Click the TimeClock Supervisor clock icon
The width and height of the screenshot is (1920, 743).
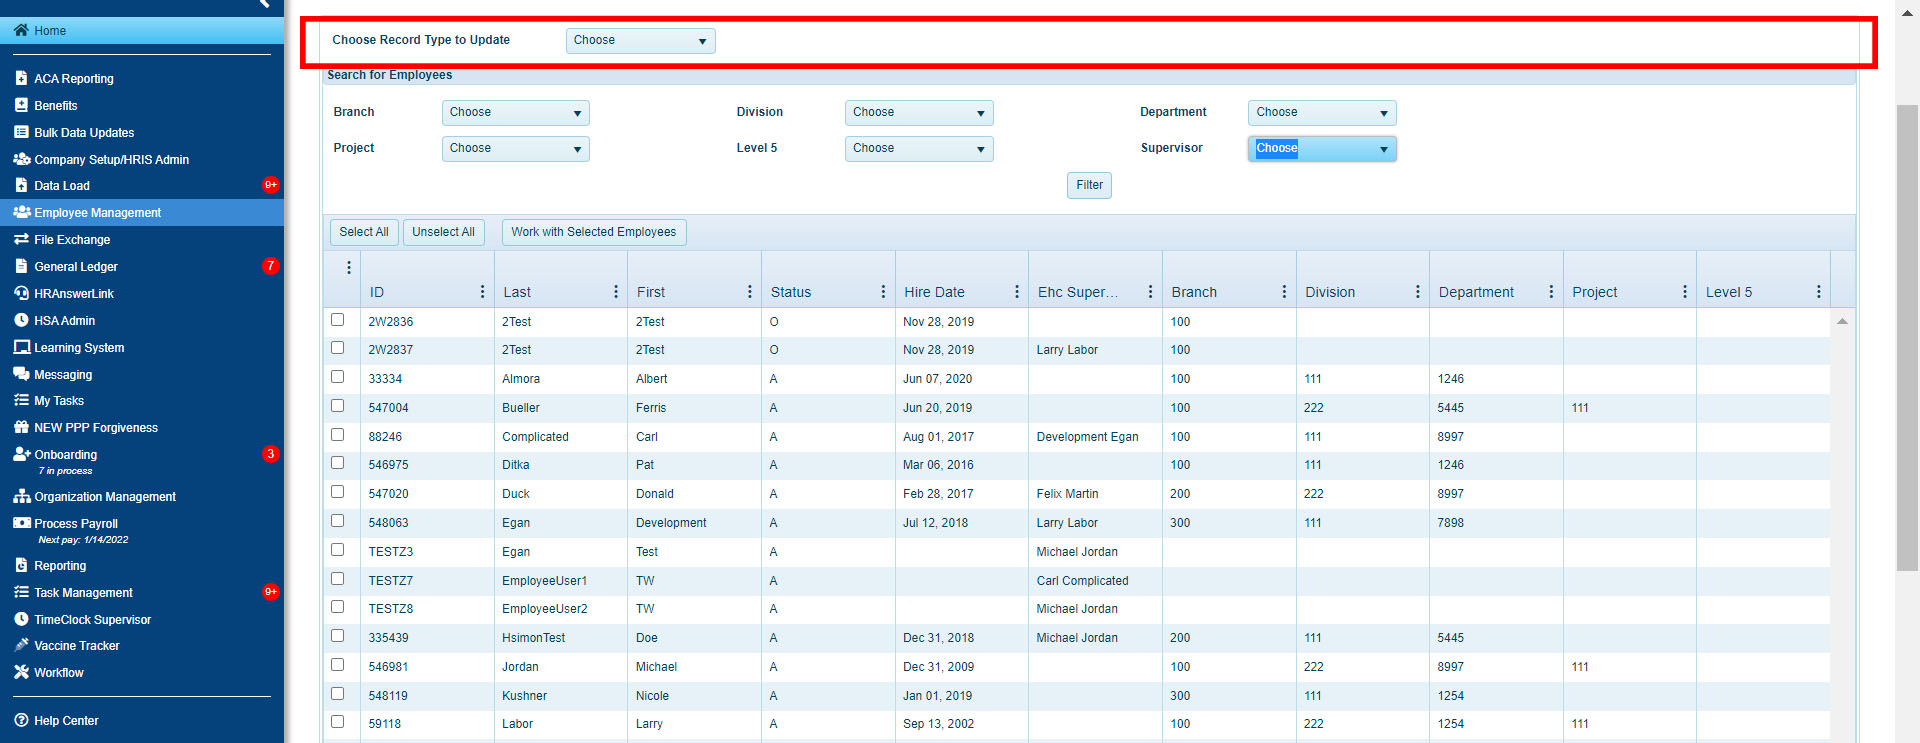21,619
